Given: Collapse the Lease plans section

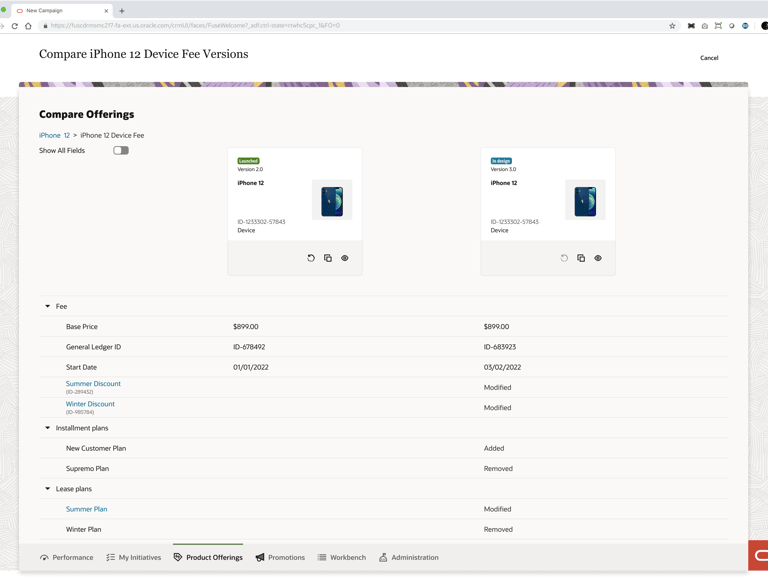Looking at the screenshot, I should 48,488.
